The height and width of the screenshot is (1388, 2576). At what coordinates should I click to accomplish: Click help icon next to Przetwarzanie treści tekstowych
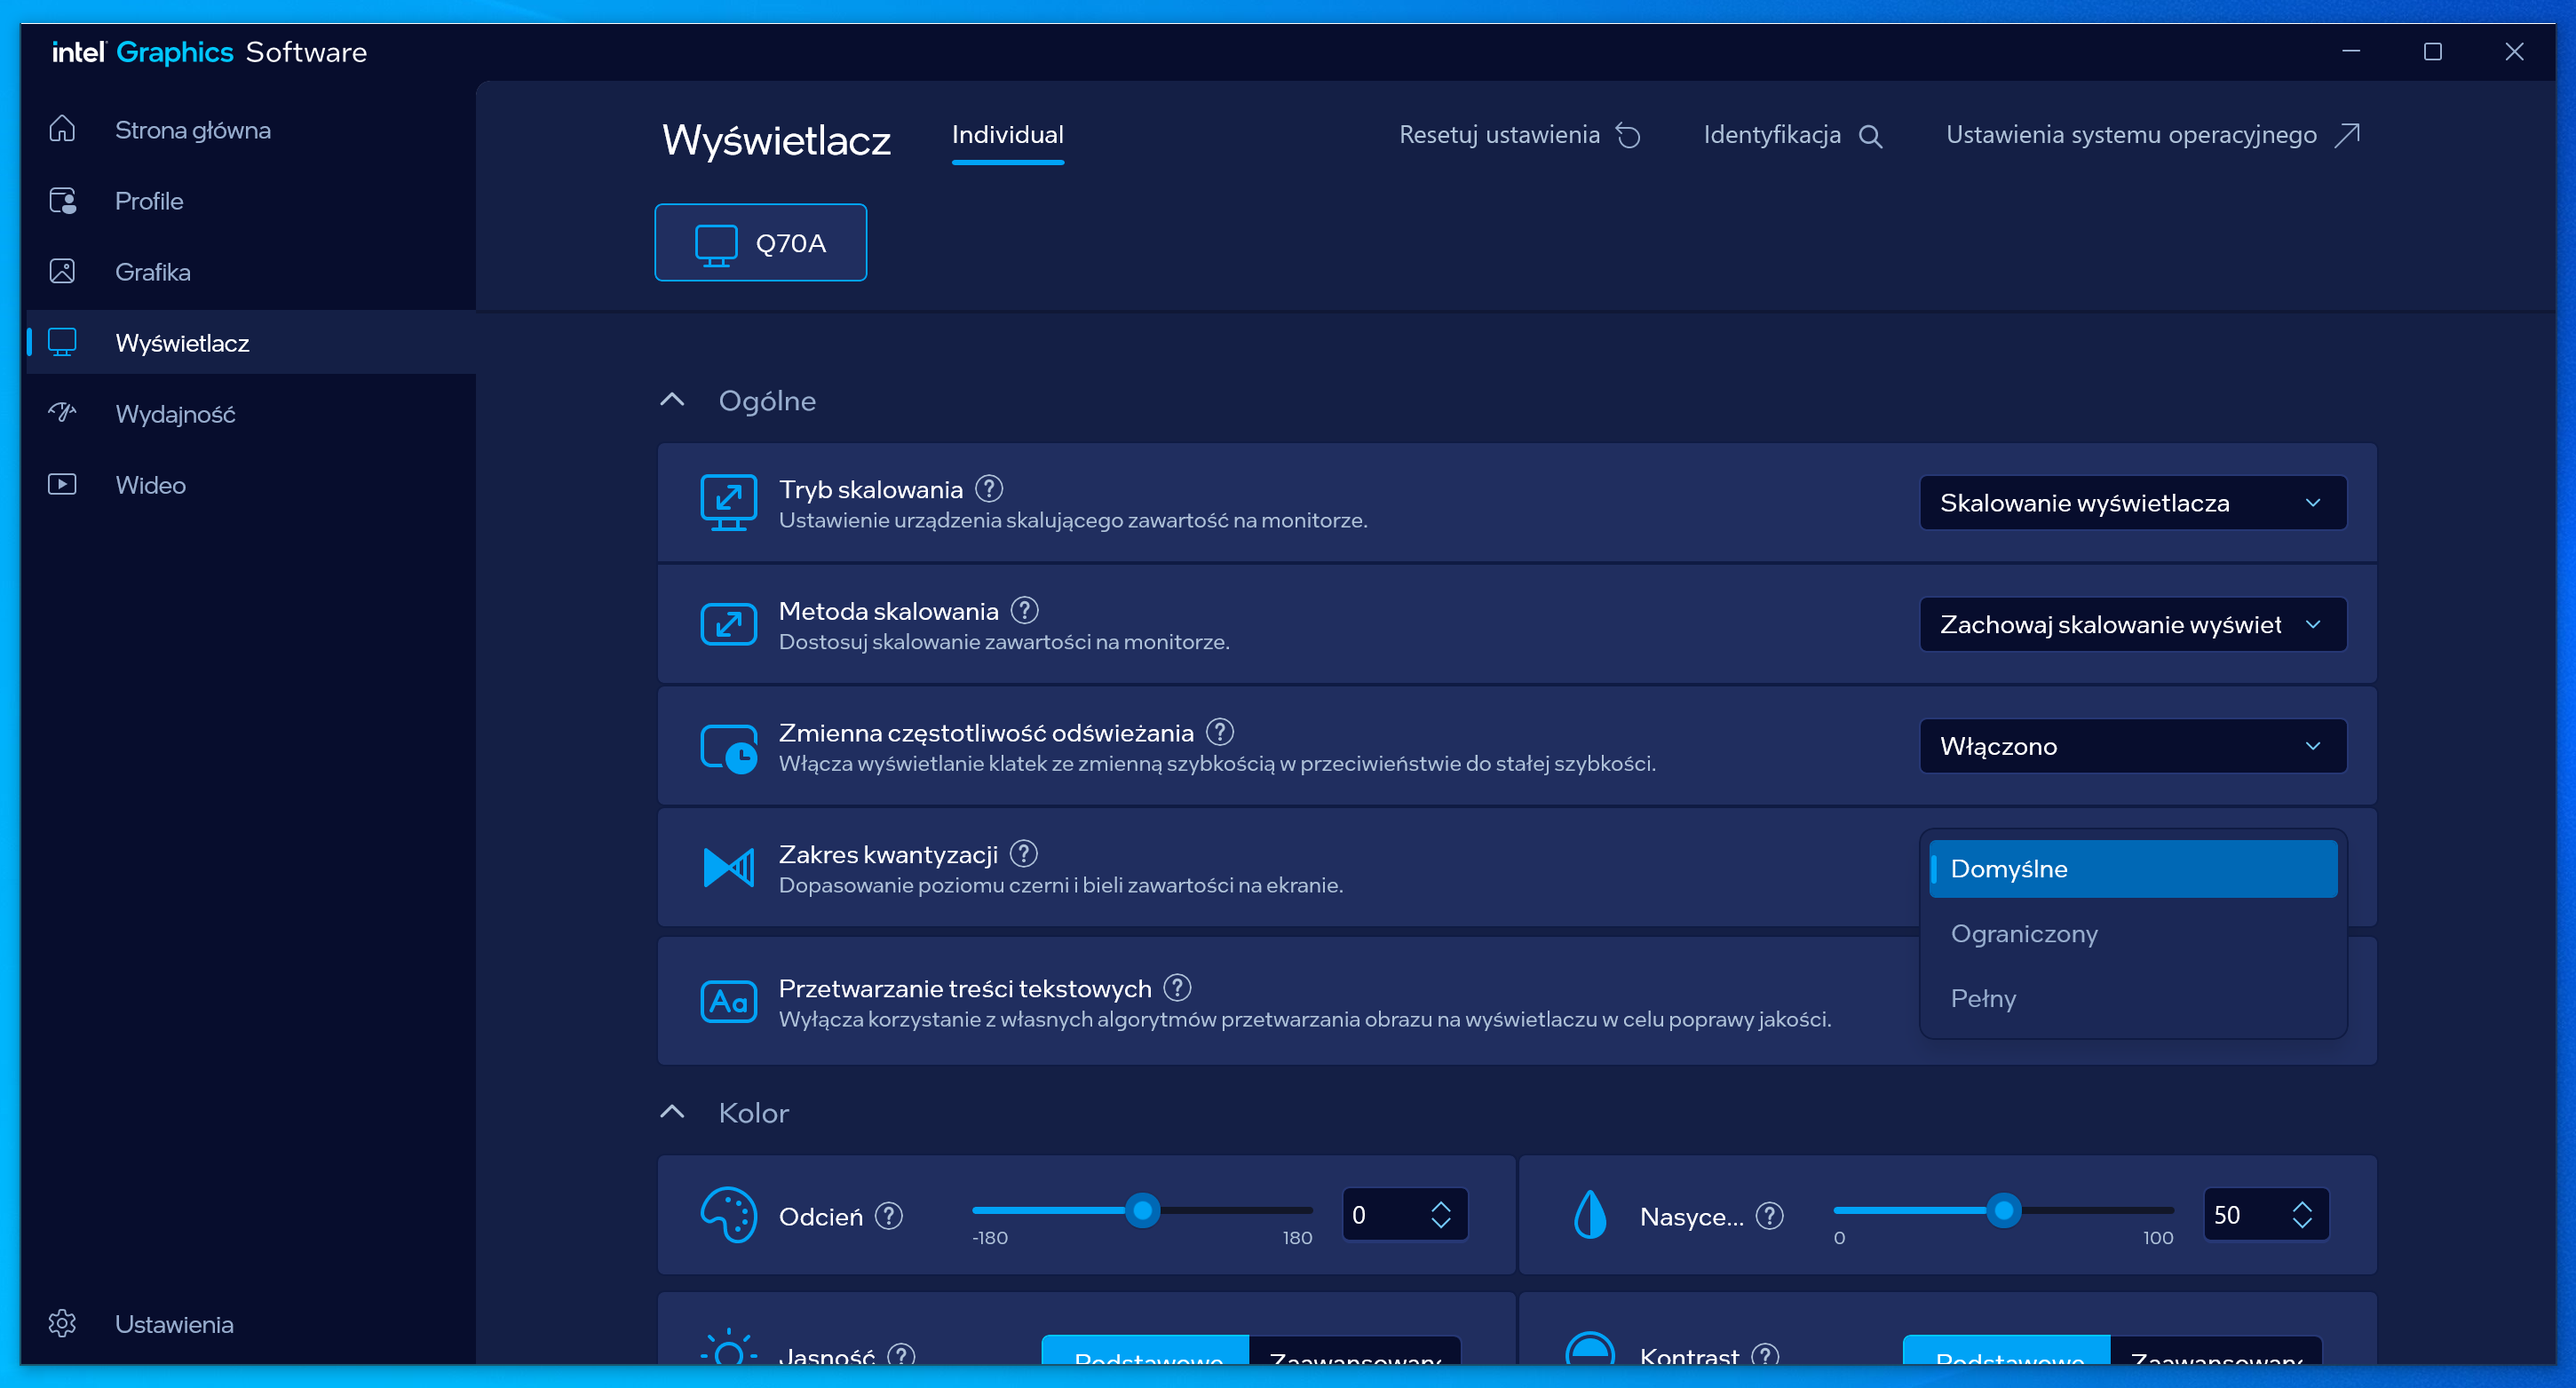1177,988
